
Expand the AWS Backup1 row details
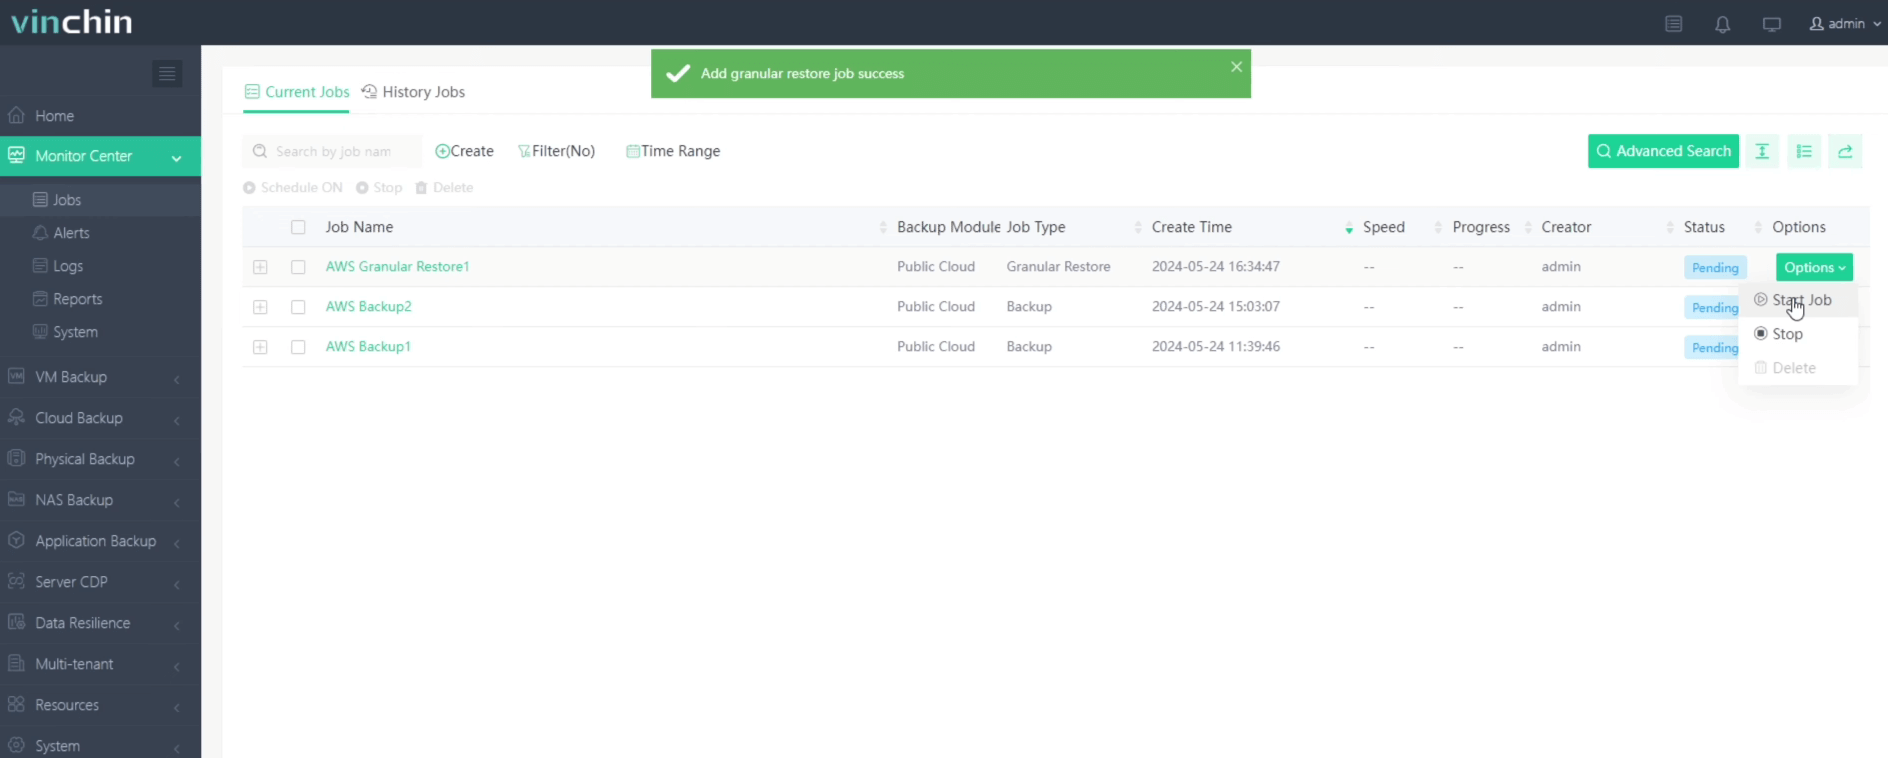(260, 347)
